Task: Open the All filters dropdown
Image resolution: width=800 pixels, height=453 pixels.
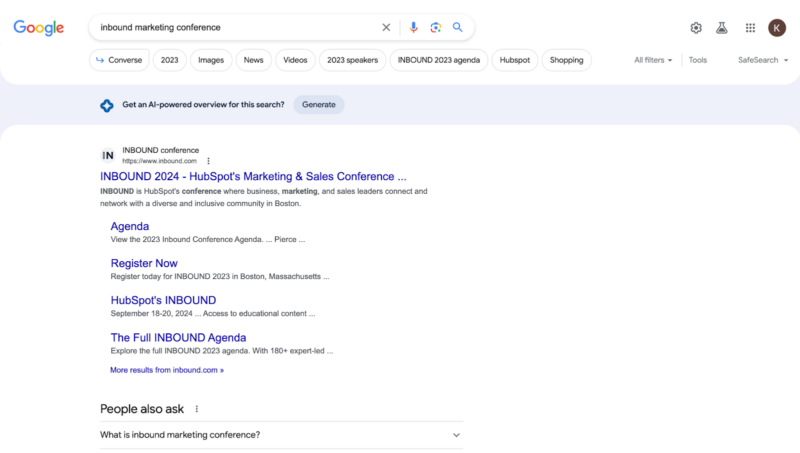Action: click(653, 60)
